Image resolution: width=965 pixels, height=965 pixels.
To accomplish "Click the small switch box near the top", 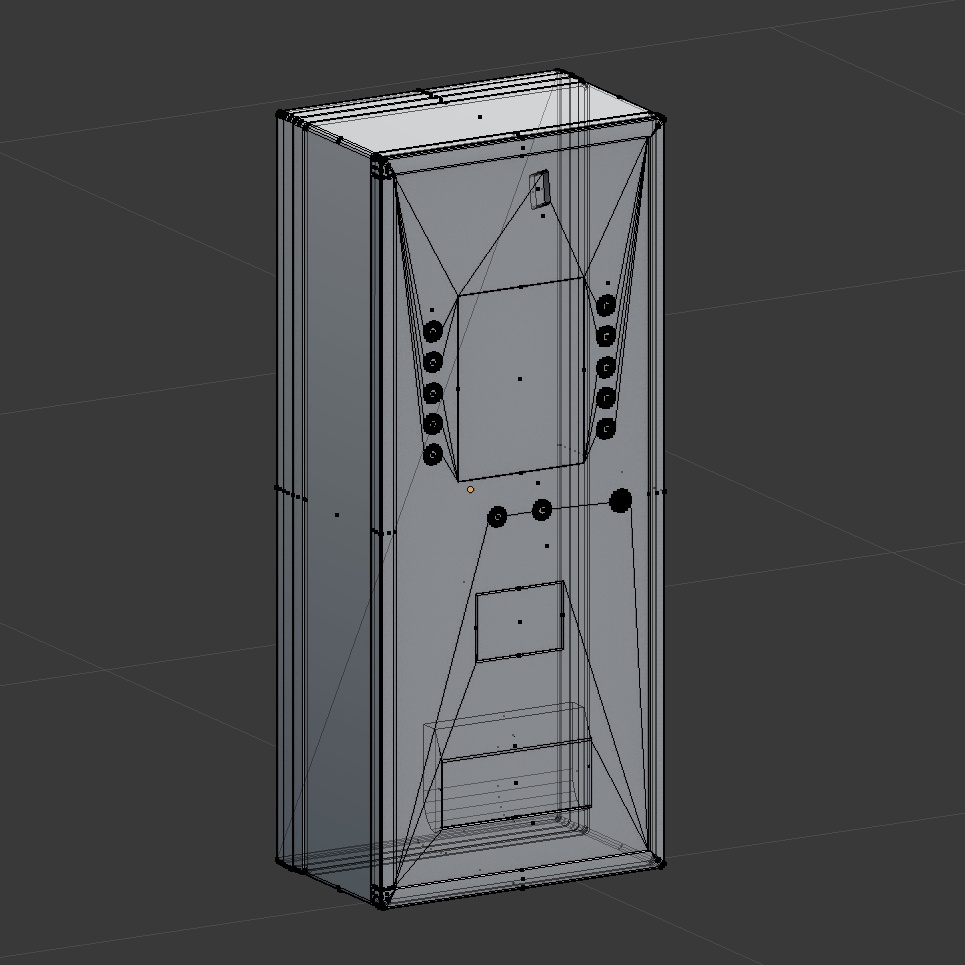I will tap(540, 190).
